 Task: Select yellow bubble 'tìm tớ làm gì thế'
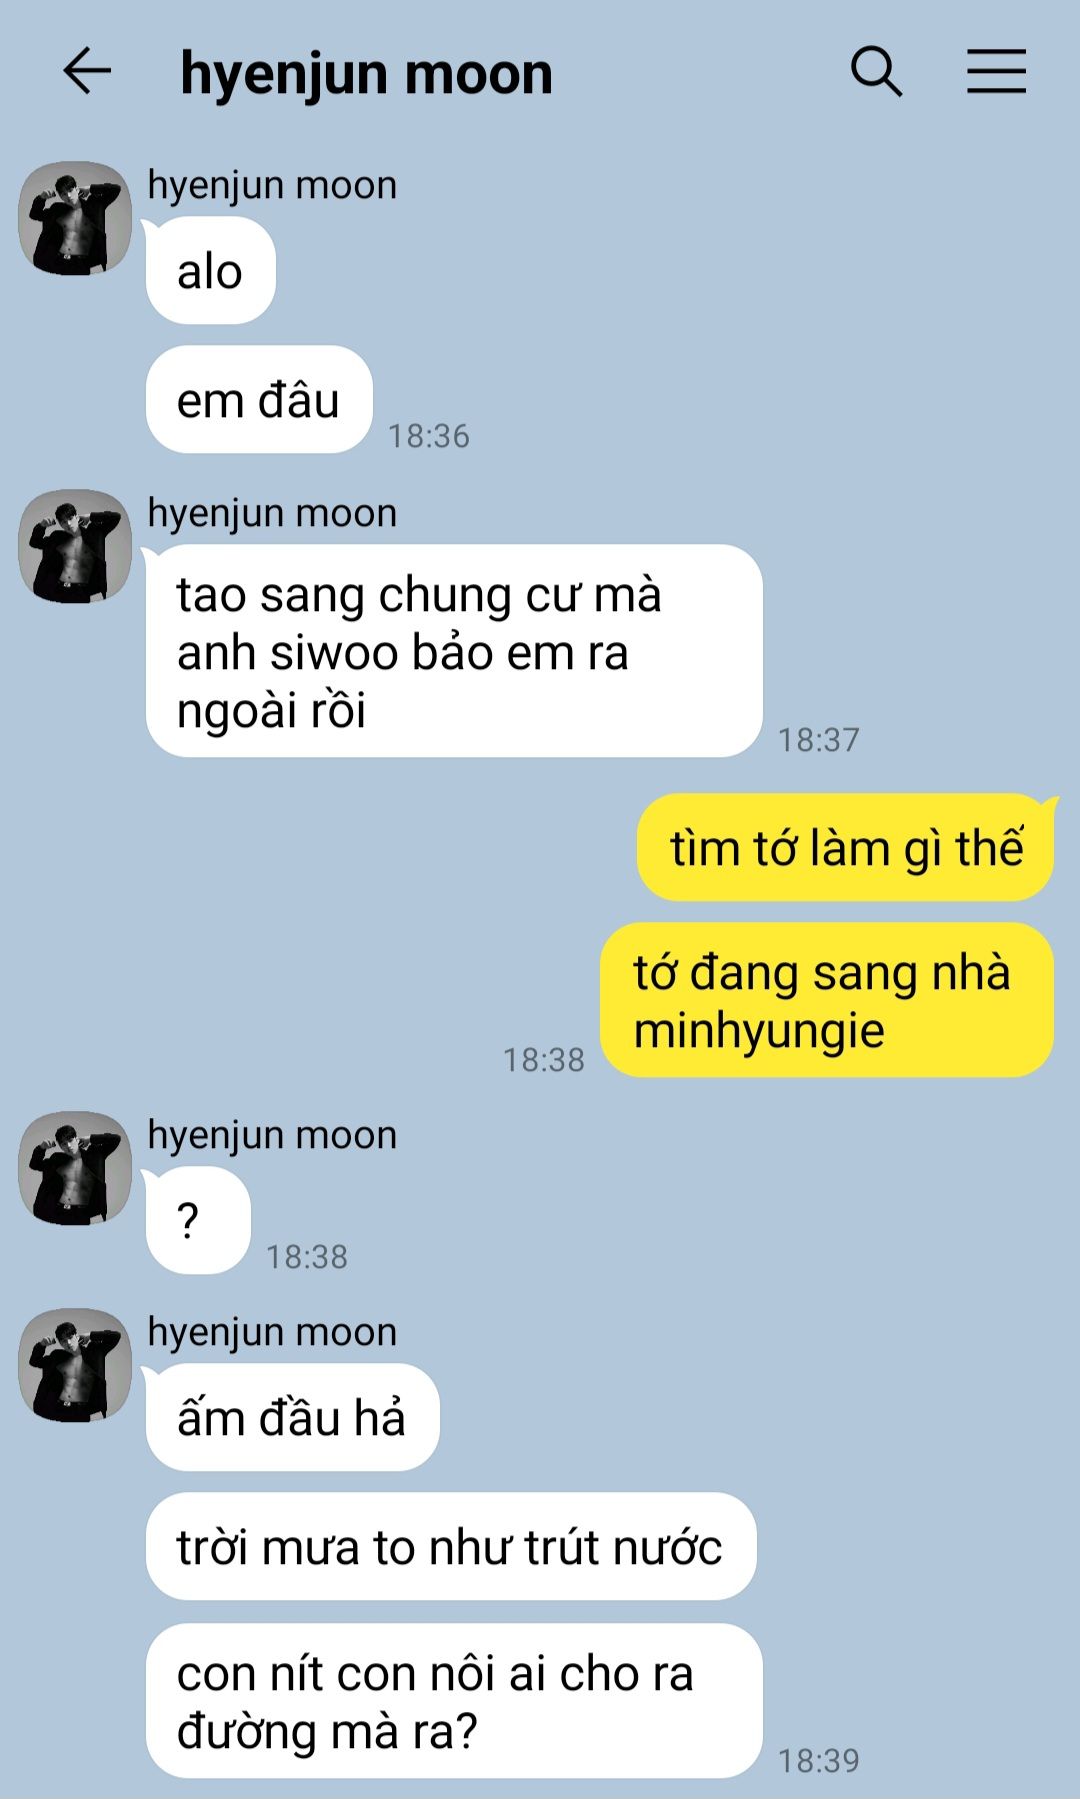pos(846,848)
